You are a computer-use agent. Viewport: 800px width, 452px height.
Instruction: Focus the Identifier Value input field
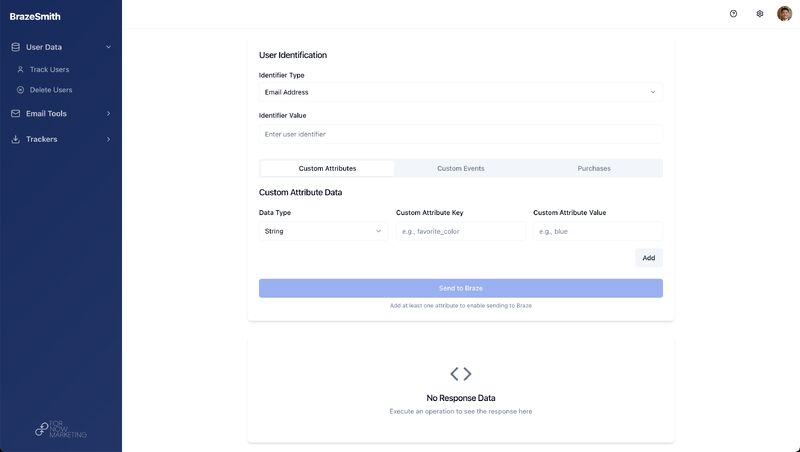pos(460,134)
